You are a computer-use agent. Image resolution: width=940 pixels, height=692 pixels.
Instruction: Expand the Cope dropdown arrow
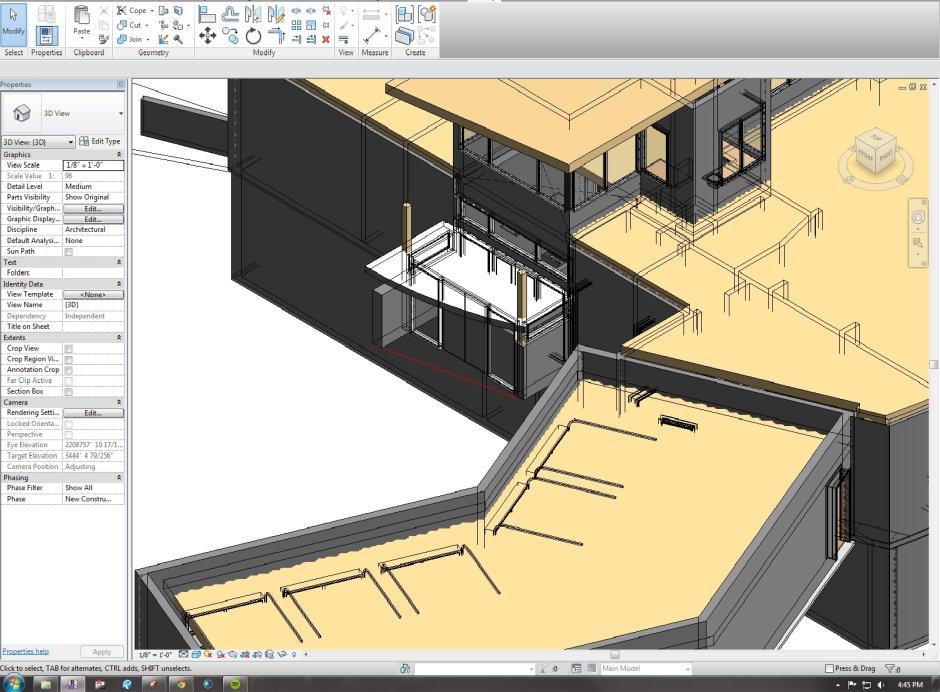pyautogui.click(x=152, y=11)
